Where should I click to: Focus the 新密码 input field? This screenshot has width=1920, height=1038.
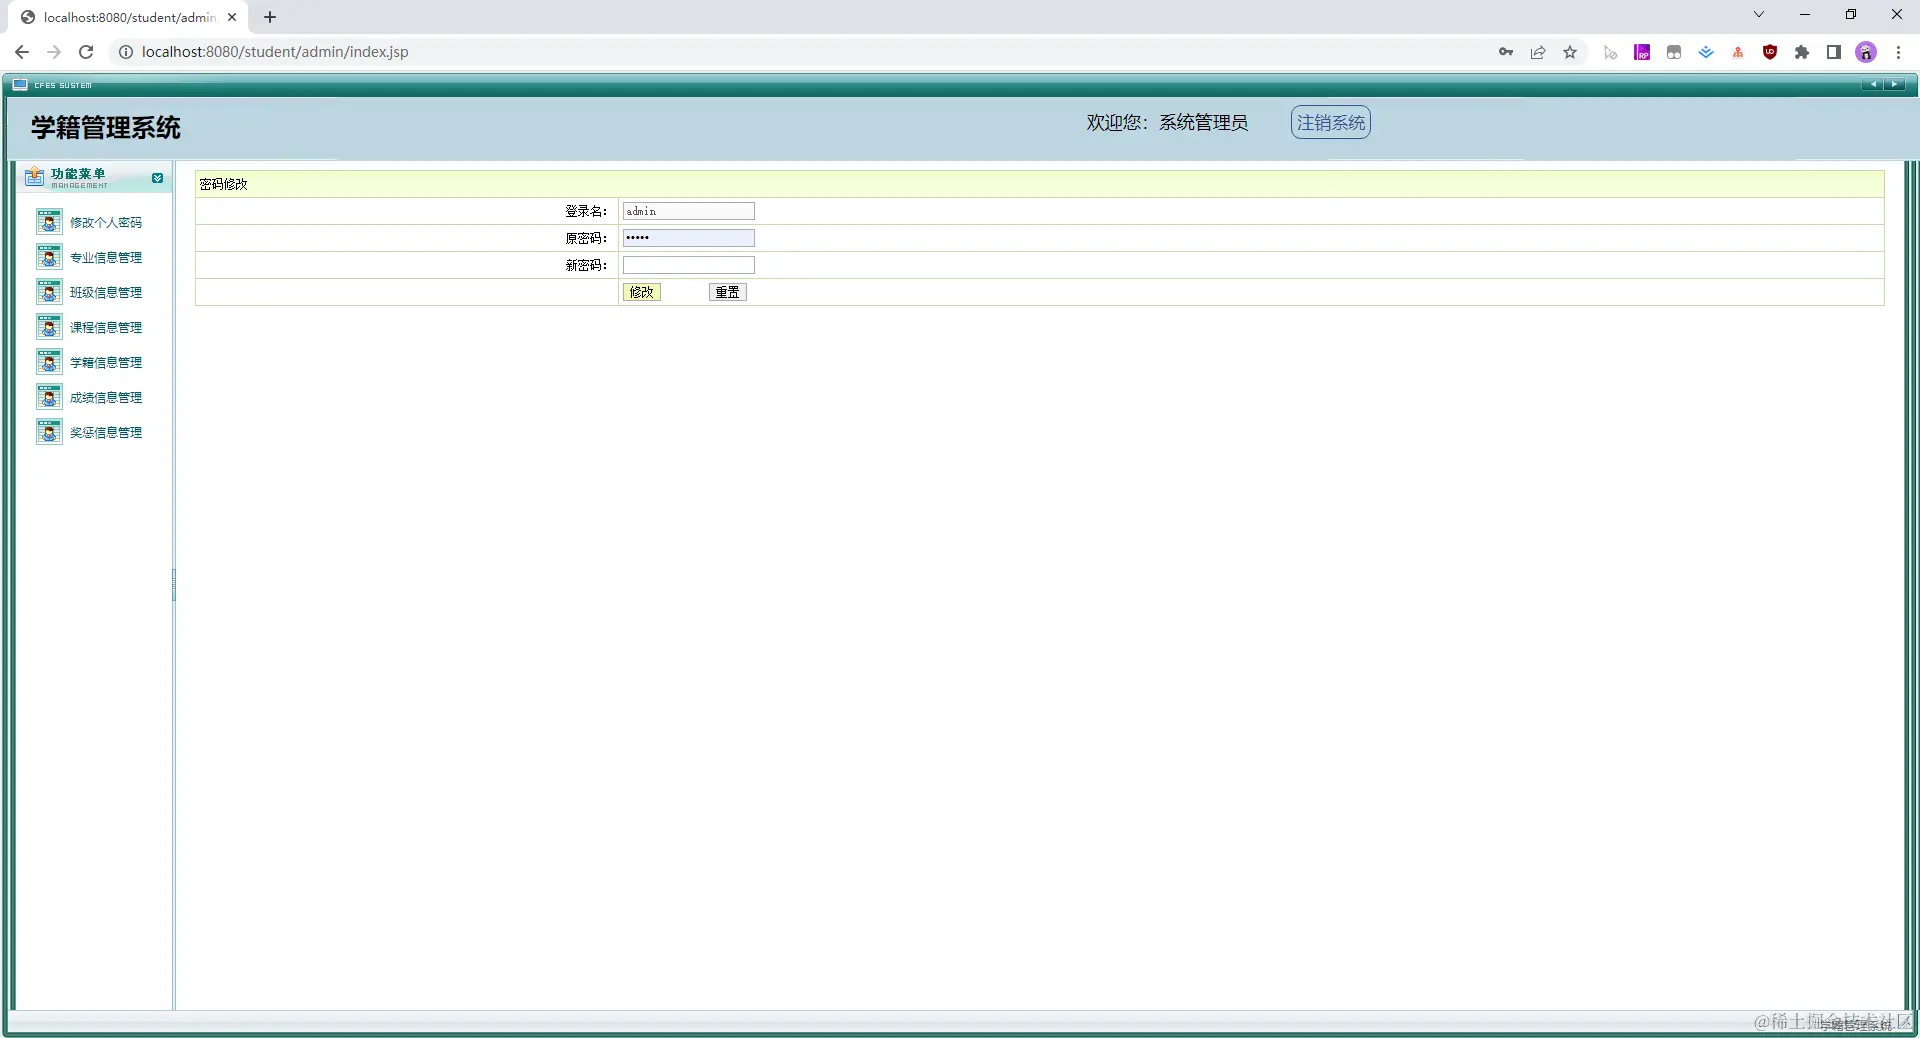[688, 265]
